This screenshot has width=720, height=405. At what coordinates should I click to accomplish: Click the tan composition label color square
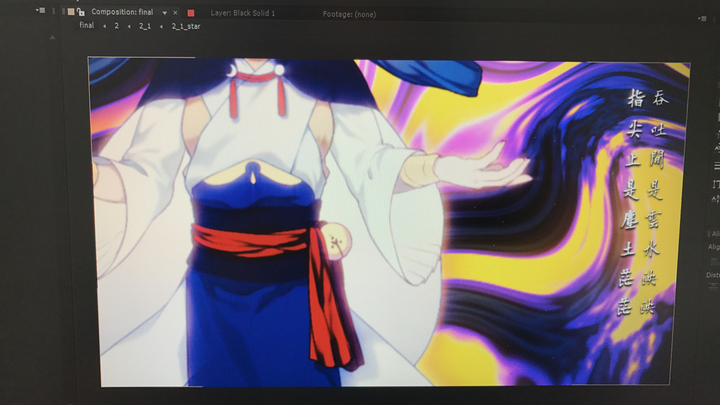[71, 12]
